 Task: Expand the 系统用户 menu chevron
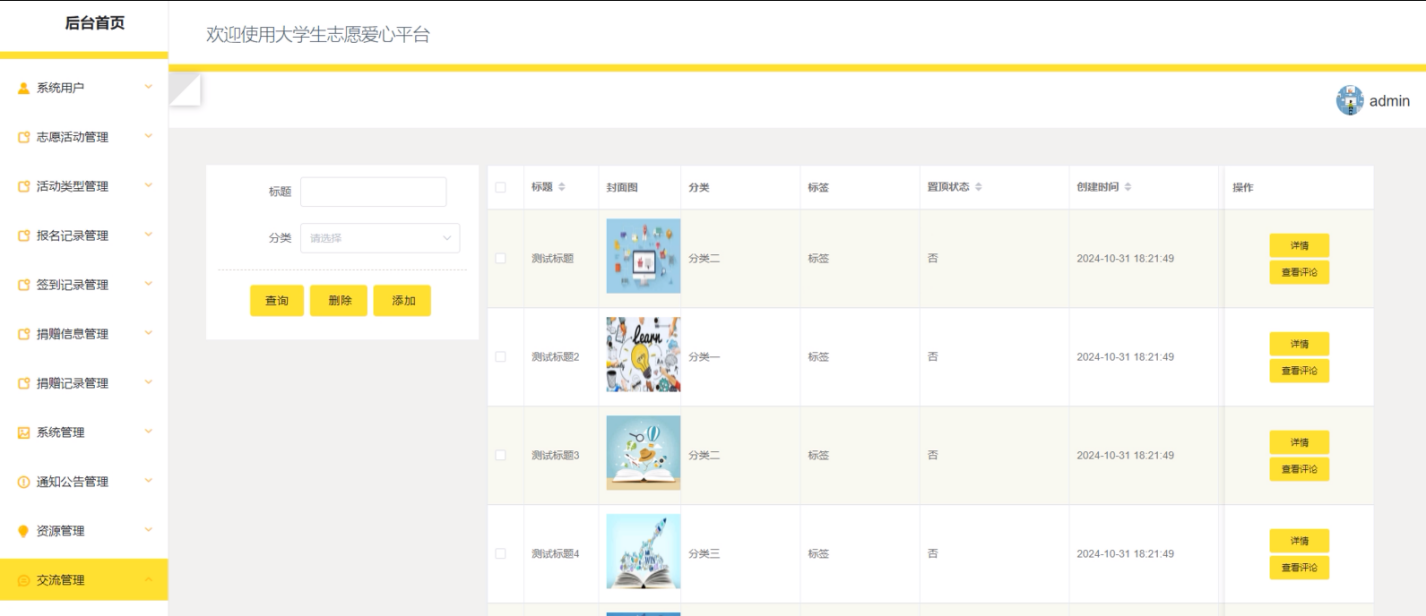click(149, 87)
